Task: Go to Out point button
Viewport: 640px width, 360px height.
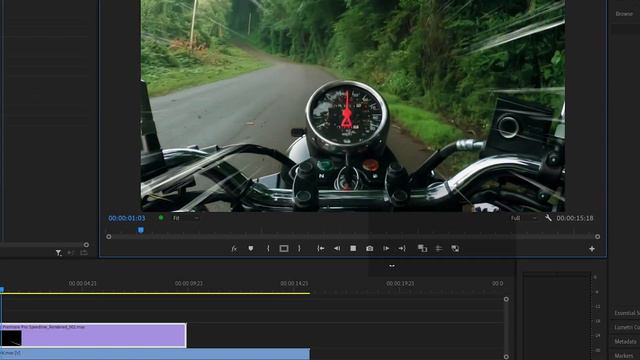Action: coord(402,248)
